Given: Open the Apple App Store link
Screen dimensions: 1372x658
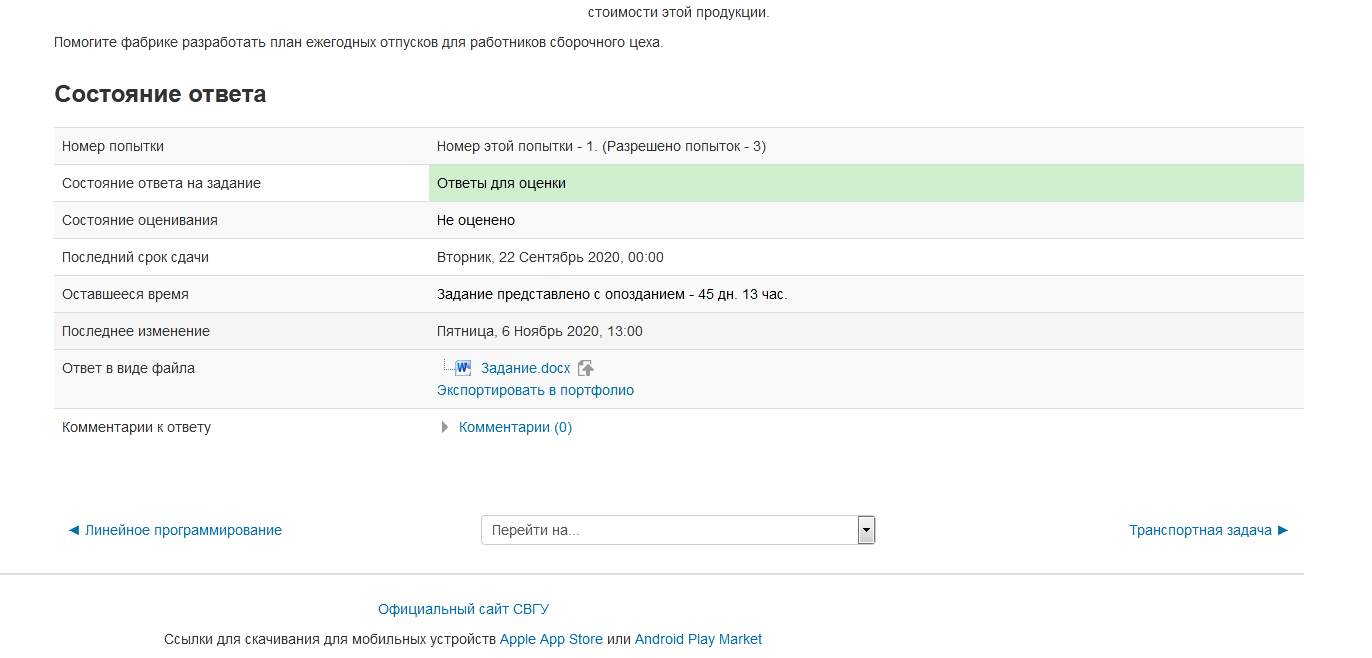Looking at the screenshot, I should [x=551, y=639].
